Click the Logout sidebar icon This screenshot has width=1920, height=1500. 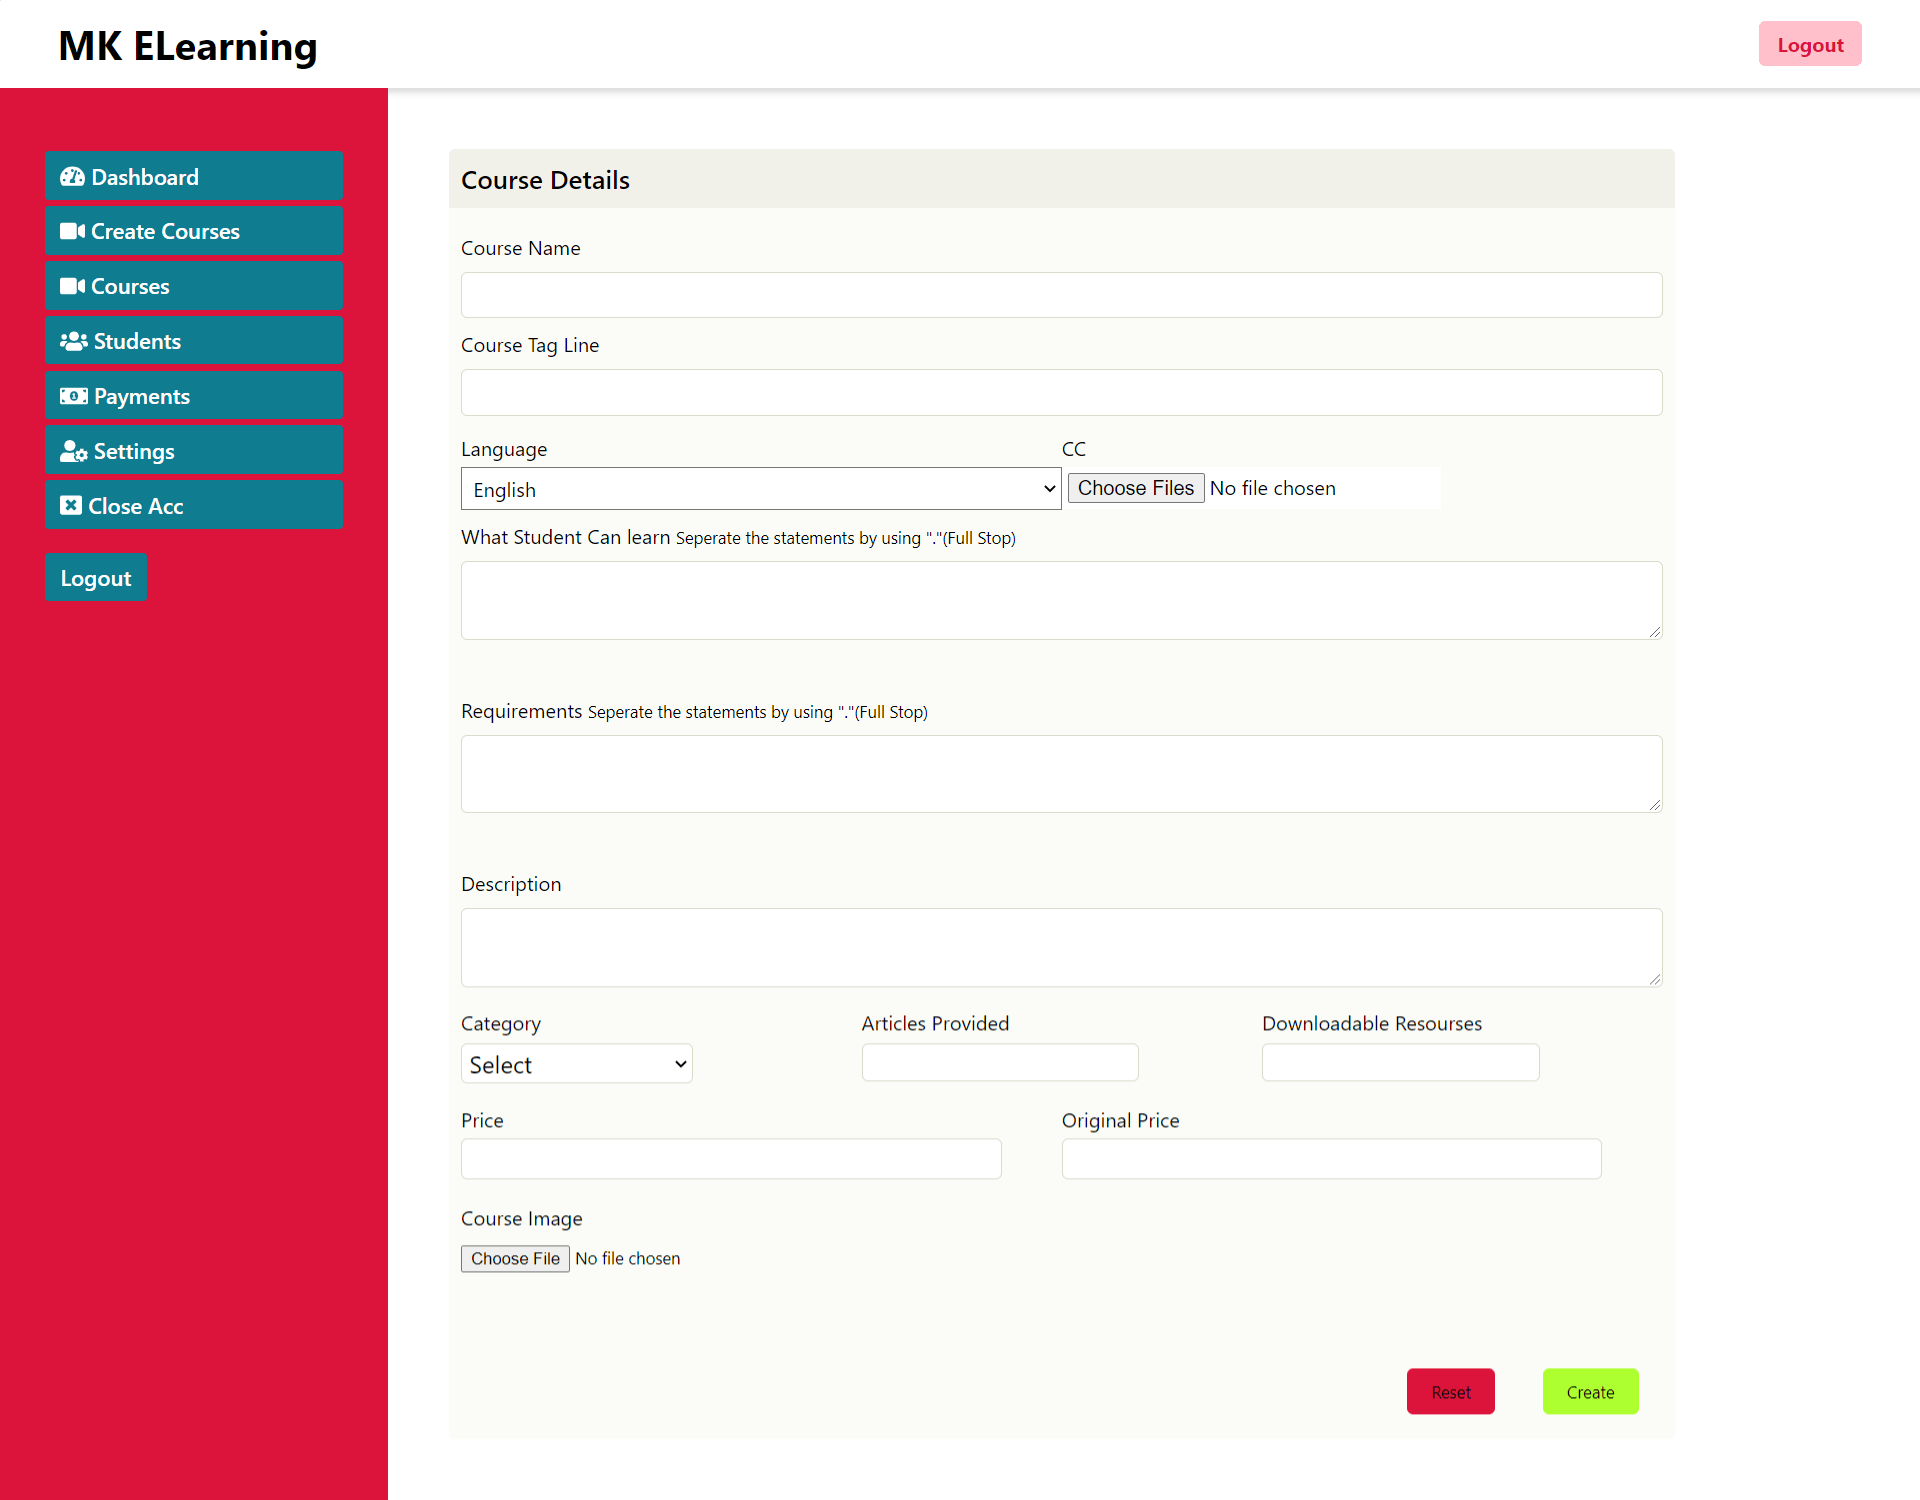pos(95,578)
